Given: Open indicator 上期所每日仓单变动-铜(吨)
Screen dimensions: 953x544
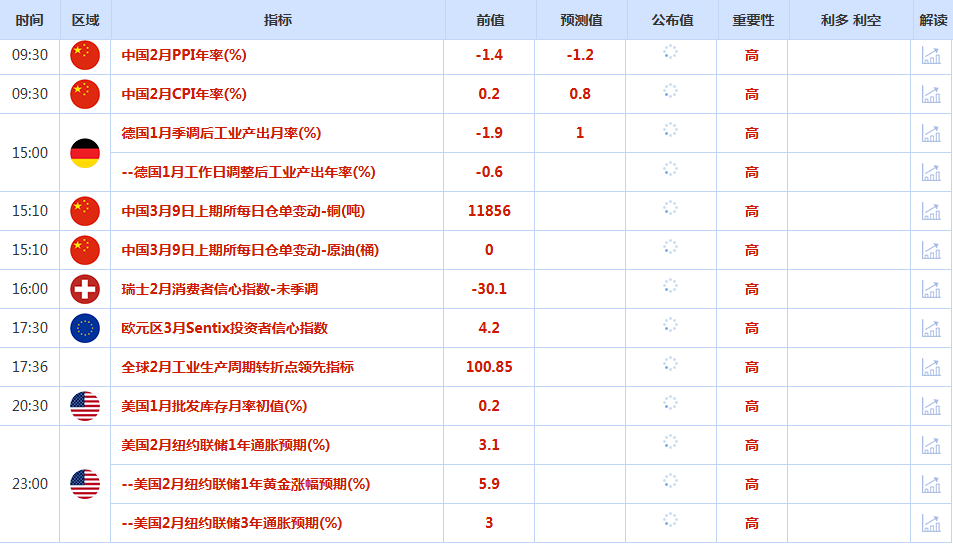Looking at the screenshot, I should click(243, 211).
